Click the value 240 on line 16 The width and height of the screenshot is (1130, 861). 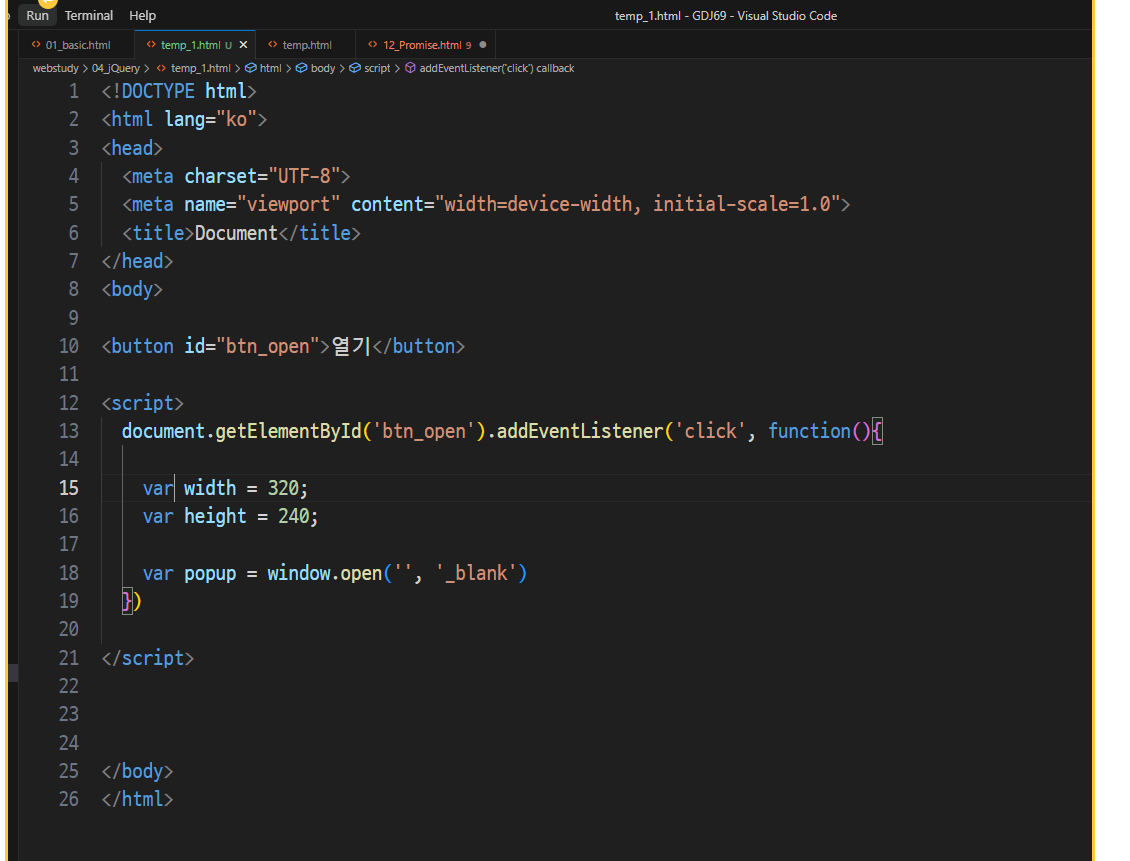tap(294, 516)
